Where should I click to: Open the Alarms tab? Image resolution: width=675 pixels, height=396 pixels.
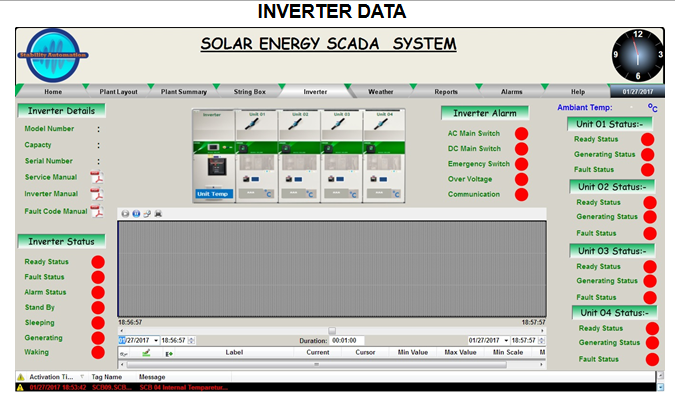(511, 92)
